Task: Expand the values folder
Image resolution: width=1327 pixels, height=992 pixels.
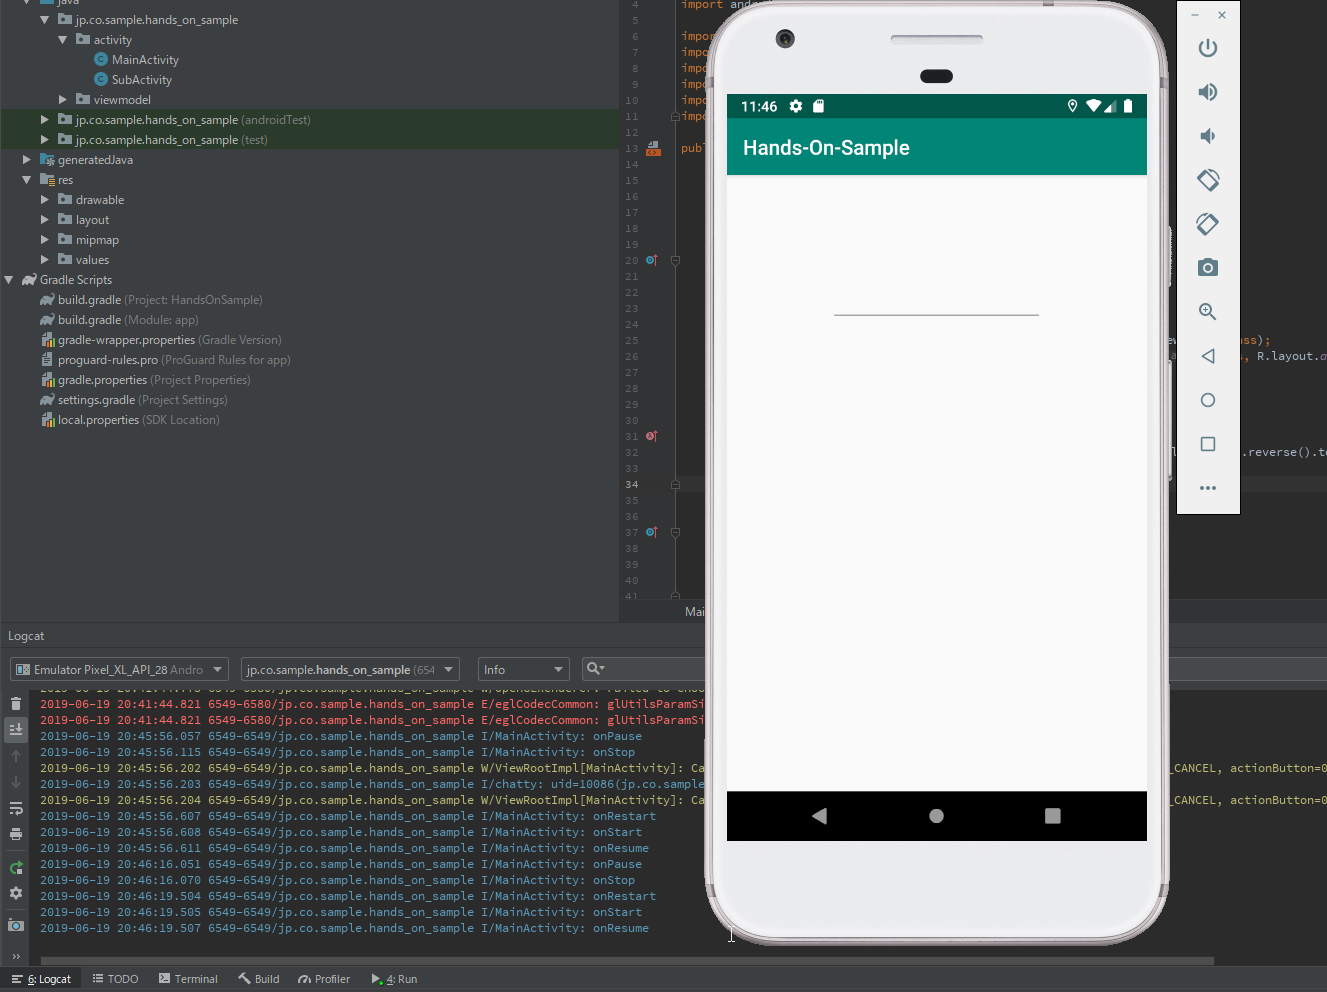Action: pyautogui.click(x=44, y=260)
